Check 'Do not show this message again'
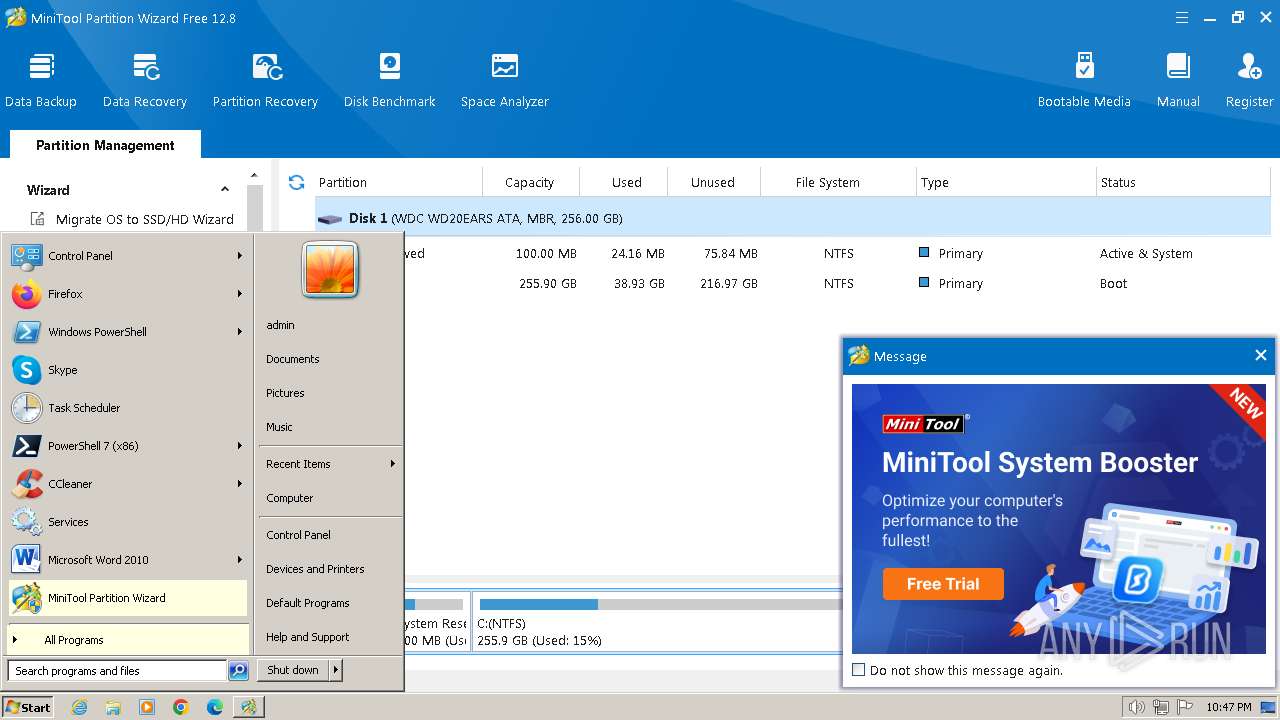This screenshot has height=720, width=1280. click(858, 670)
